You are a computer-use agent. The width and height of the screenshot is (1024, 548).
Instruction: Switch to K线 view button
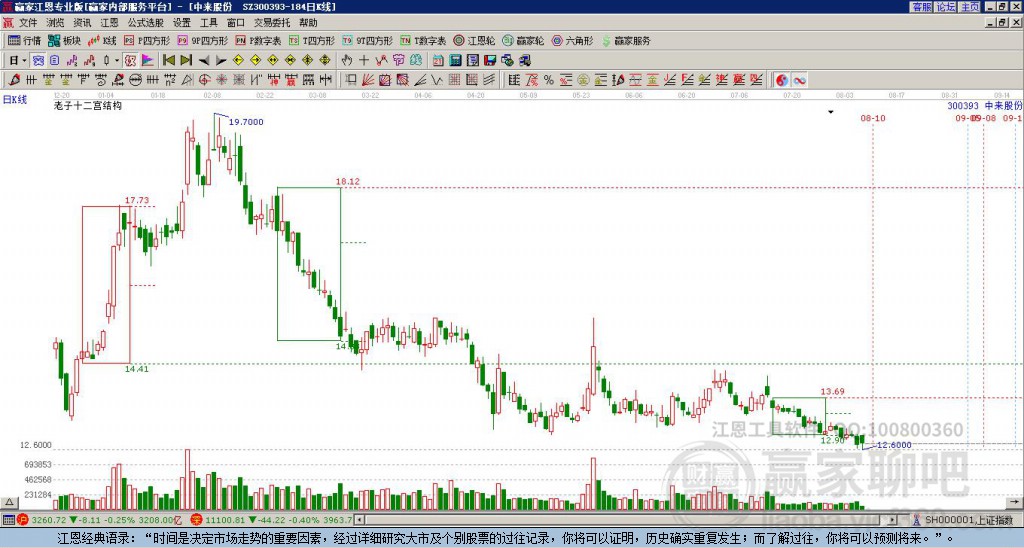click(x=102, y=40)
